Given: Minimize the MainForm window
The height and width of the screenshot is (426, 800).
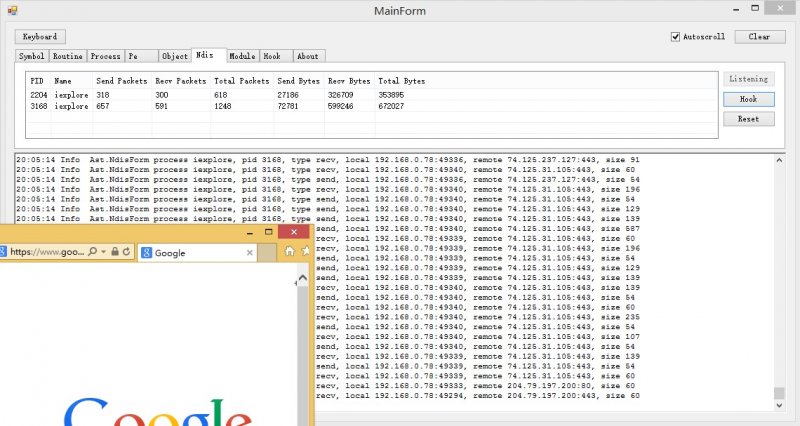Looking at the screenshot, I should click(736, 9).
